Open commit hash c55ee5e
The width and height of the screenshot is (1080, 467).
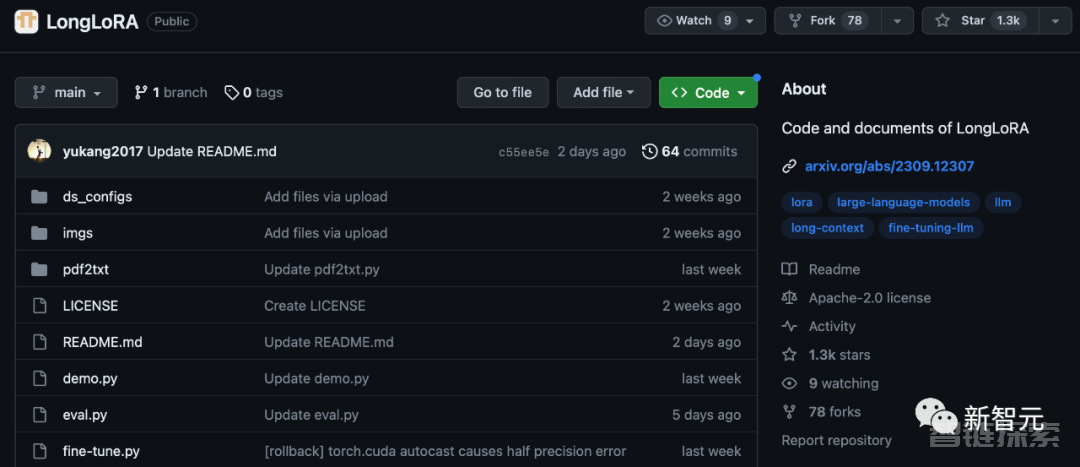click(523, 152)
